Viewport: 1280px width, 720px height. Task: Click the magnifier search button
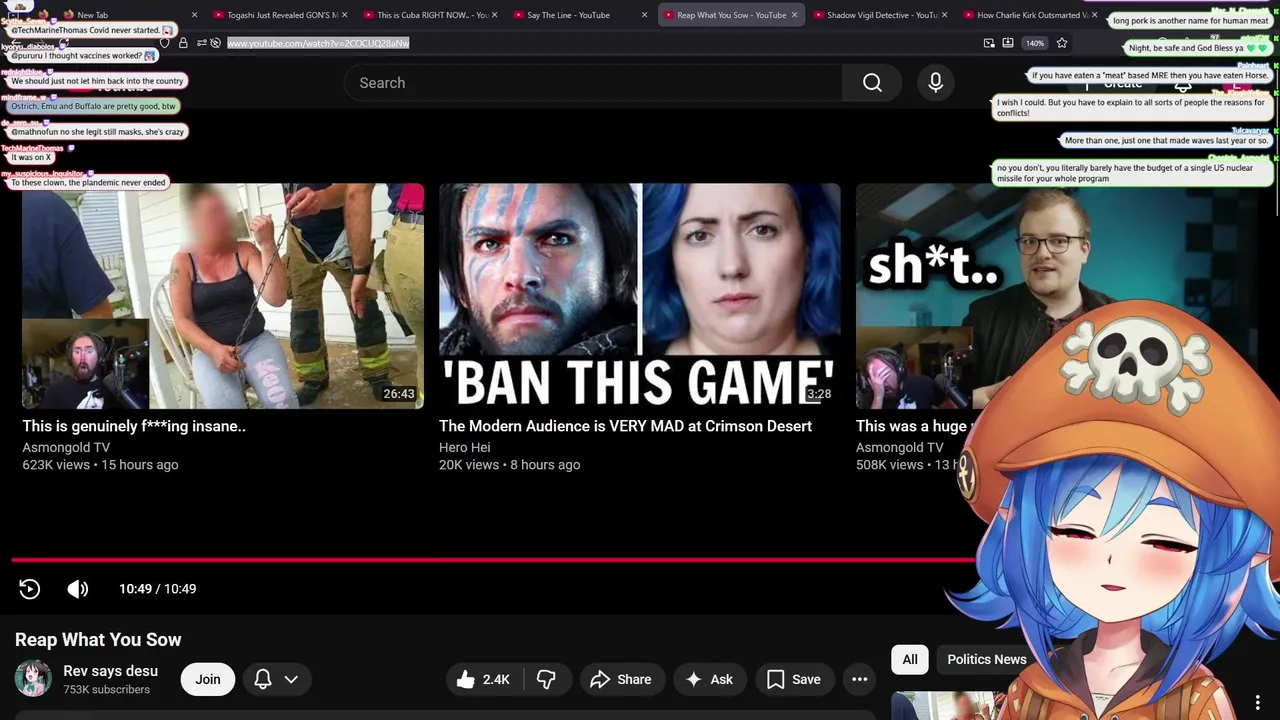tap(872, 83)
